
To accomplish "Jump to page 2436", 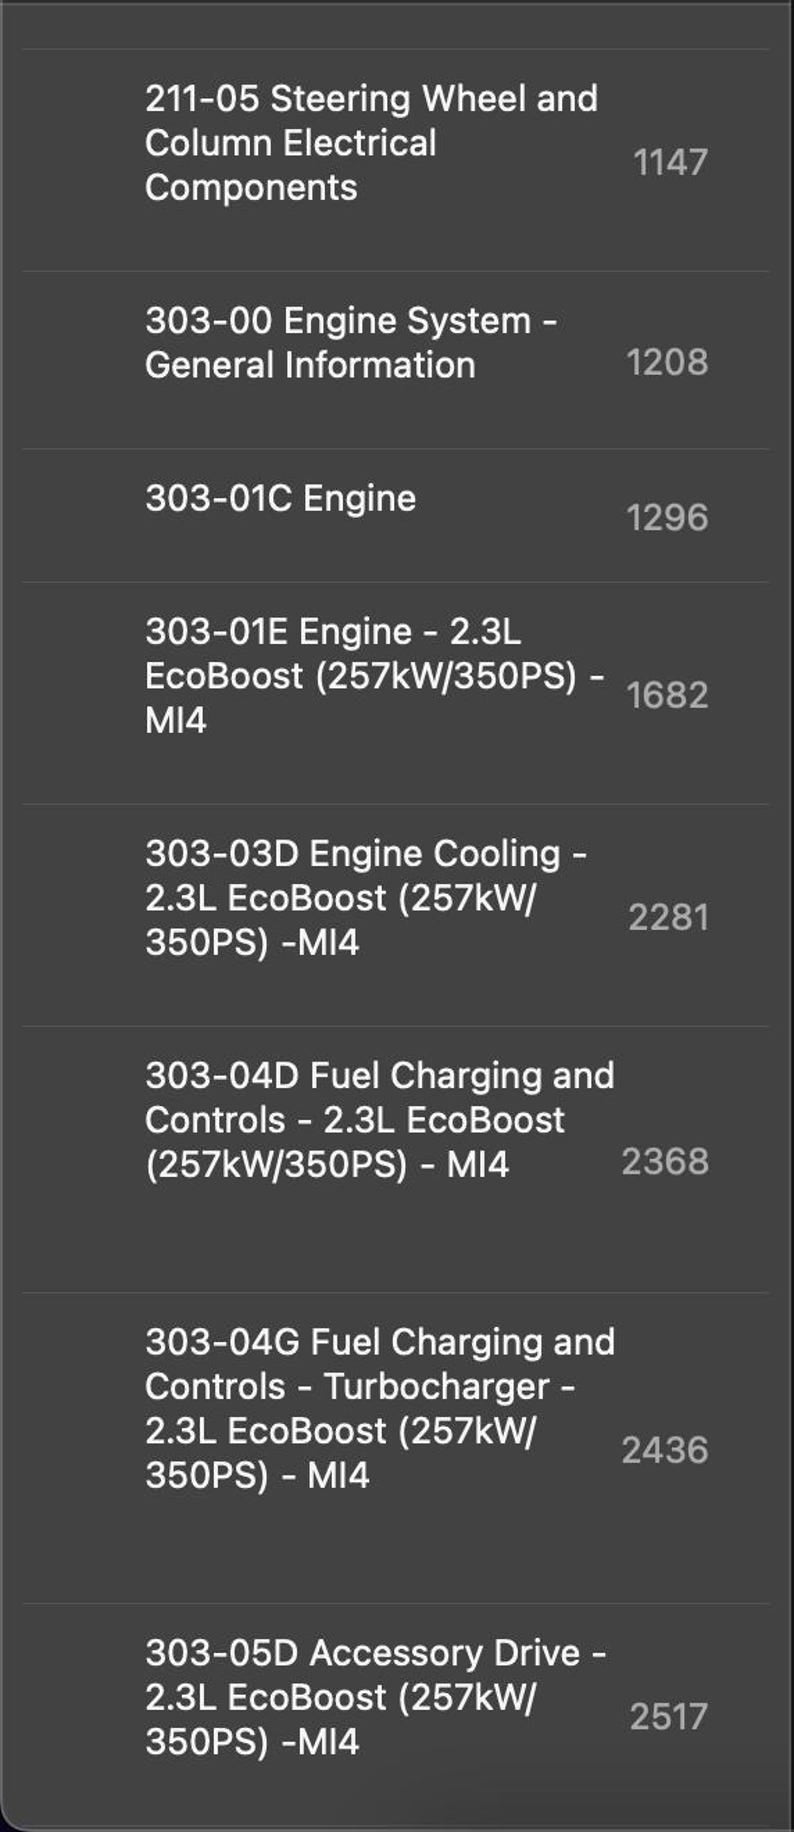I will [665, 1450].
